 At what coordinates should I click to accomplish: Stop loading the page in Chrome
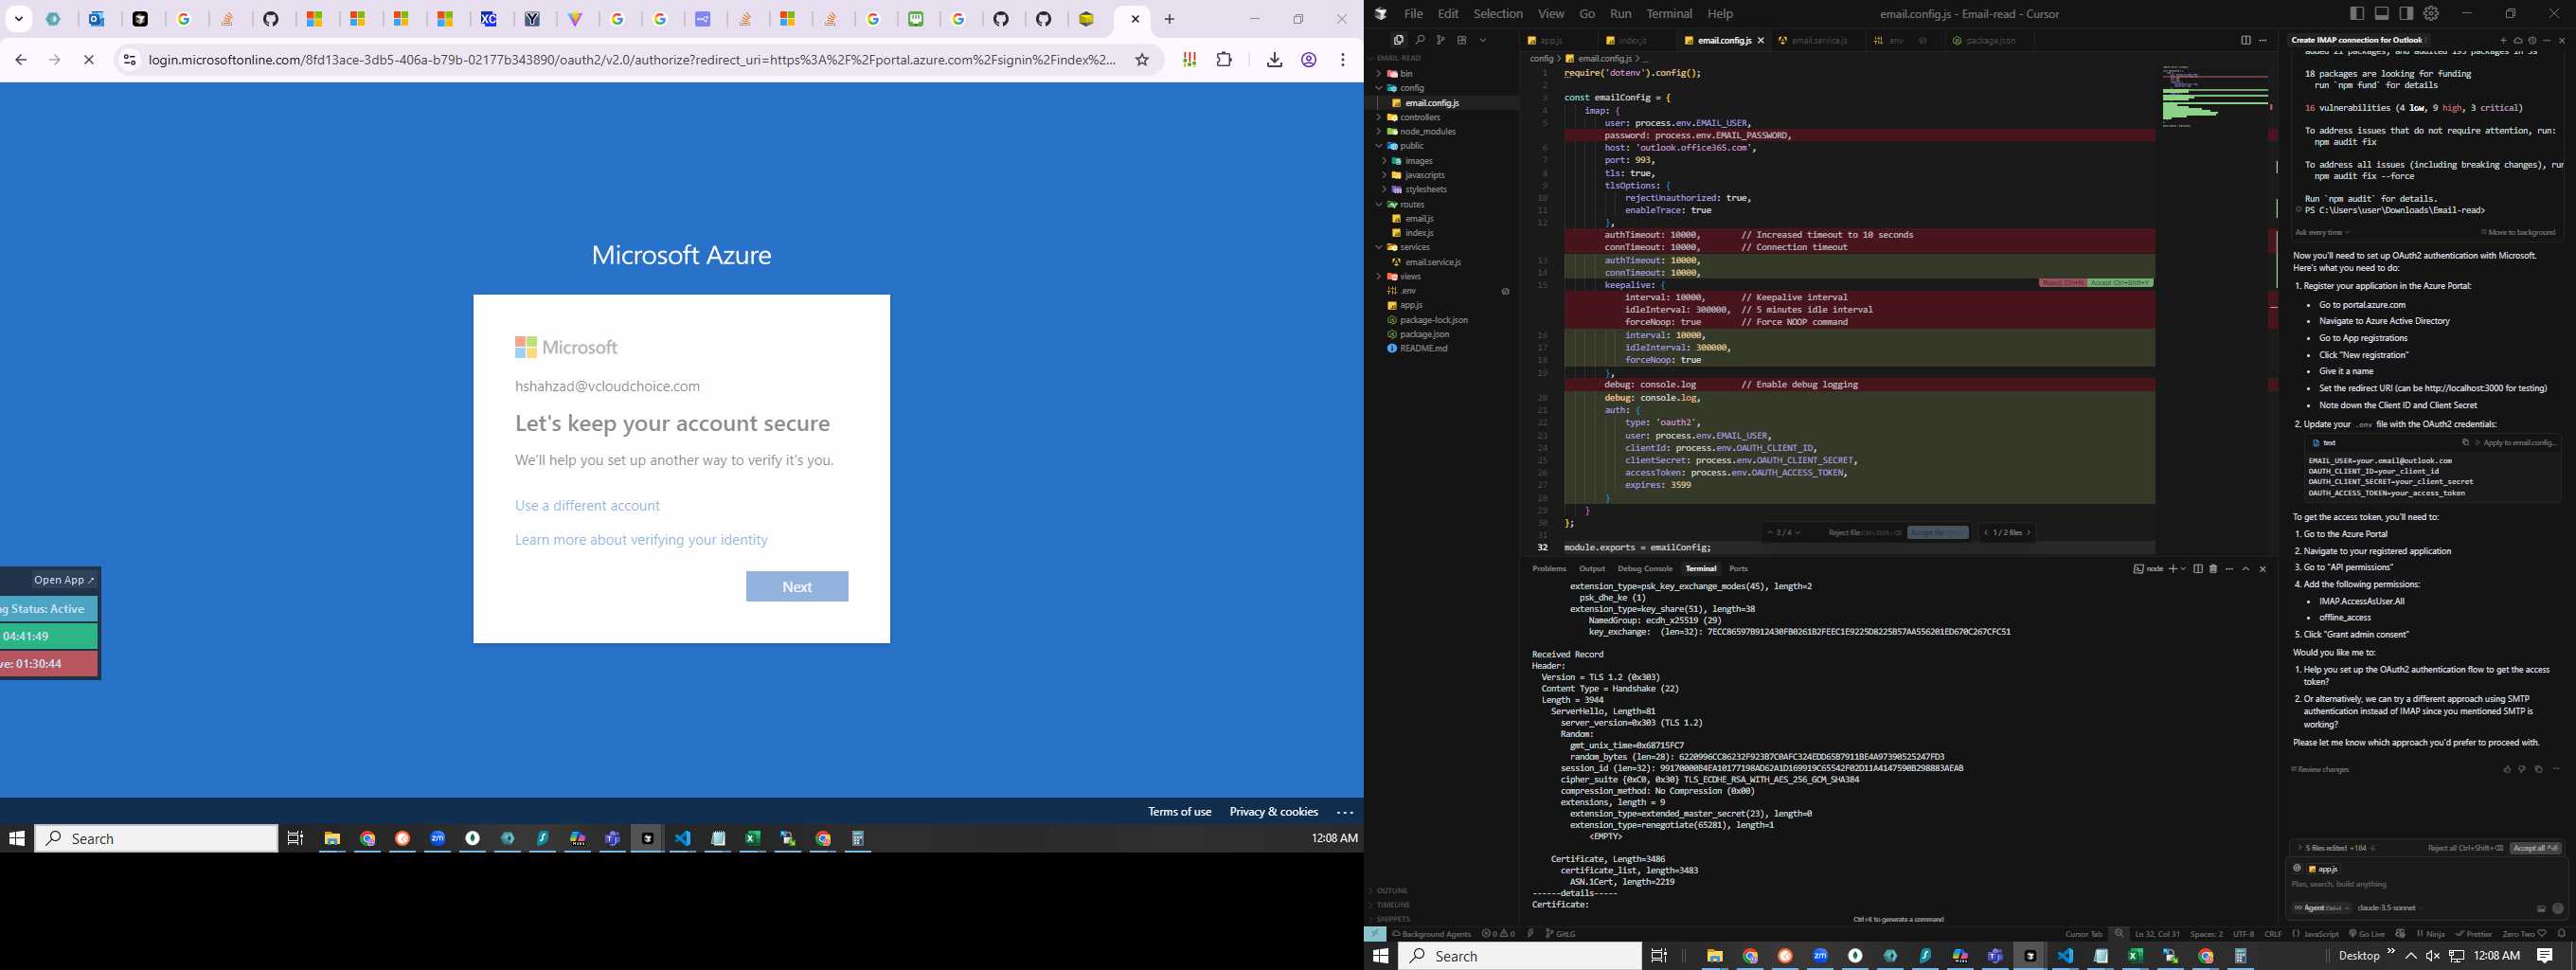point(89,60)
